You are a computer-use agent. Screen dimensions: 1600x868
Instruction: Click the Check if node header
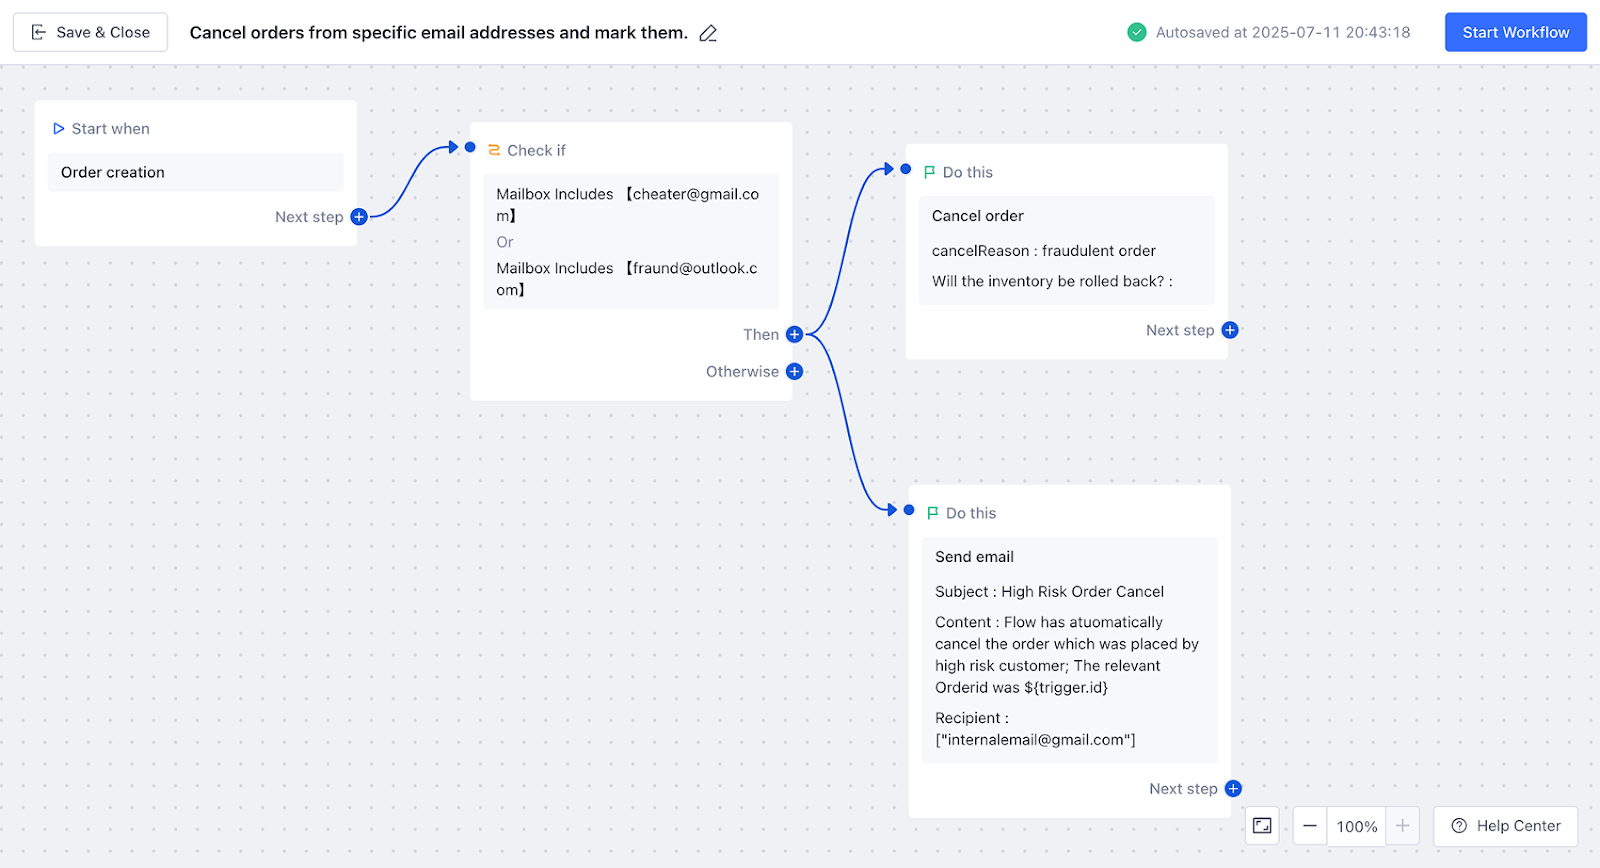coord(536,150)
